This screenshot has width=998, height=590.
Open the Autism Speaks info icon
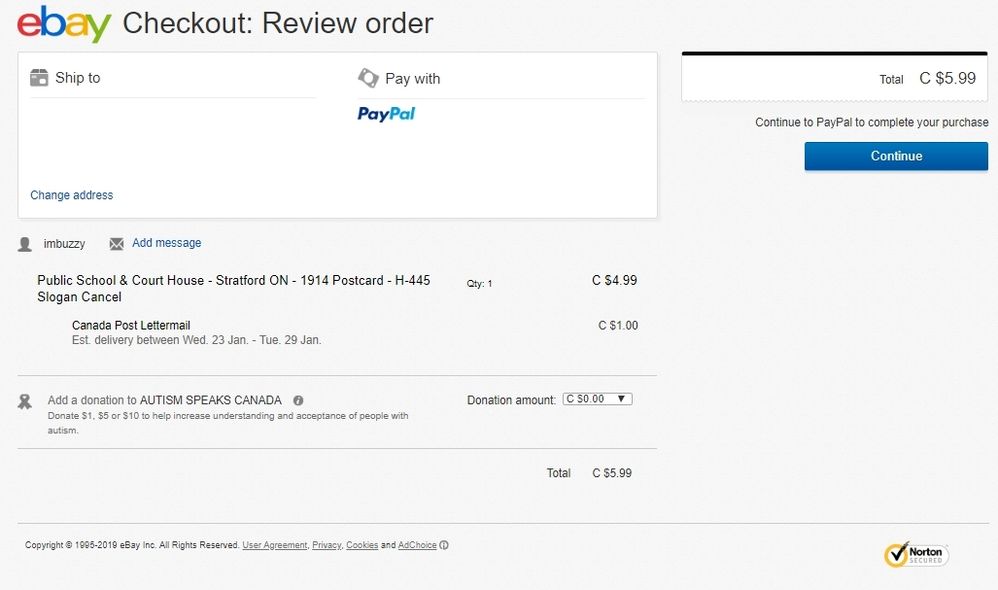click(298, 400)
